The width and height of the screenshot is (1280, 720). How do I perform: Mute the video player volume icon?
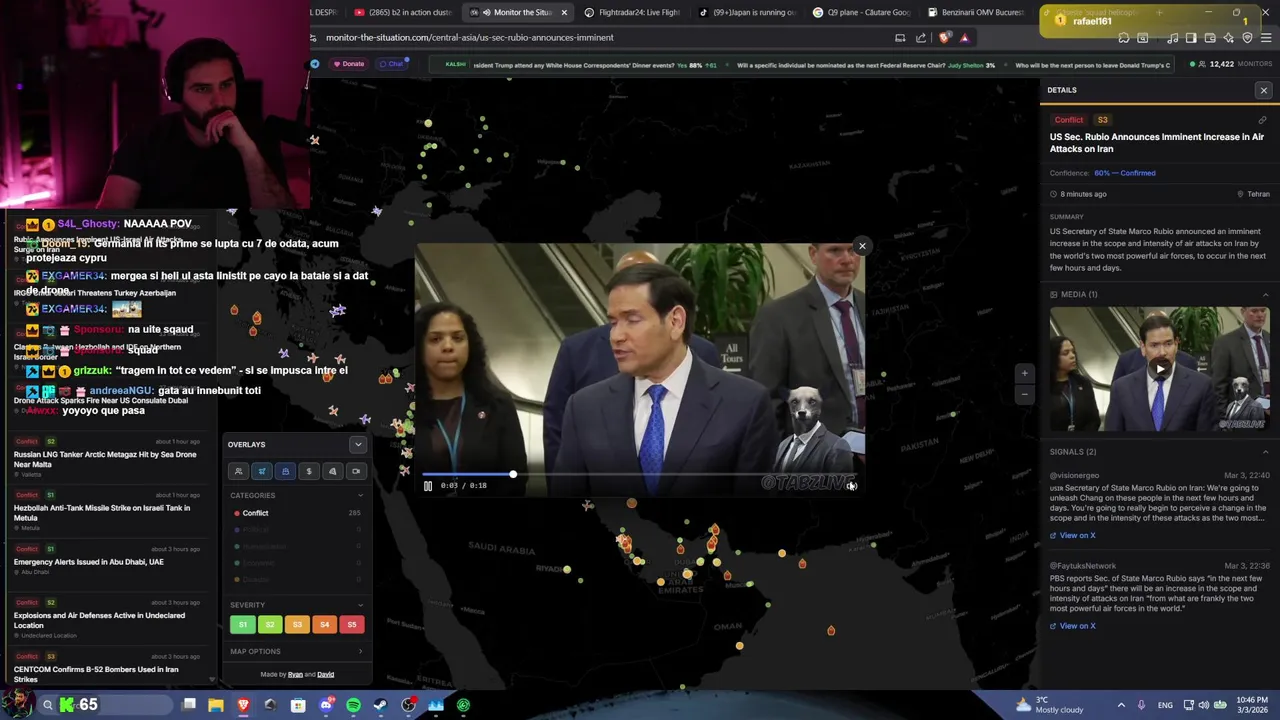(x=852, y=486)
